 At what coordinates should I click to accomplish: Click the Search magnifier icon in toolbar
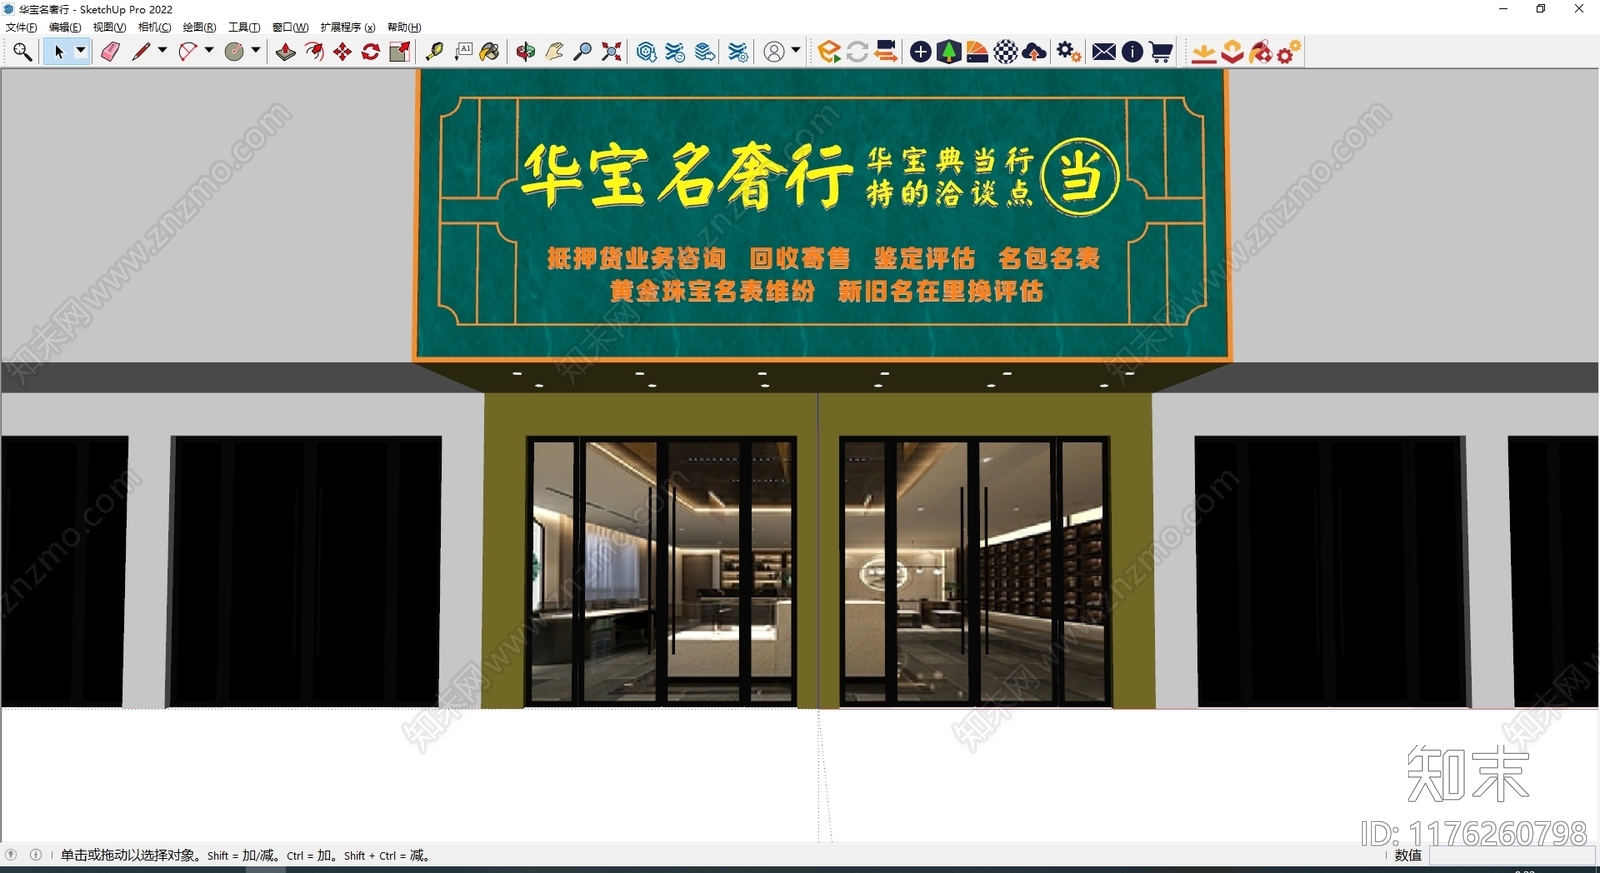22,52
